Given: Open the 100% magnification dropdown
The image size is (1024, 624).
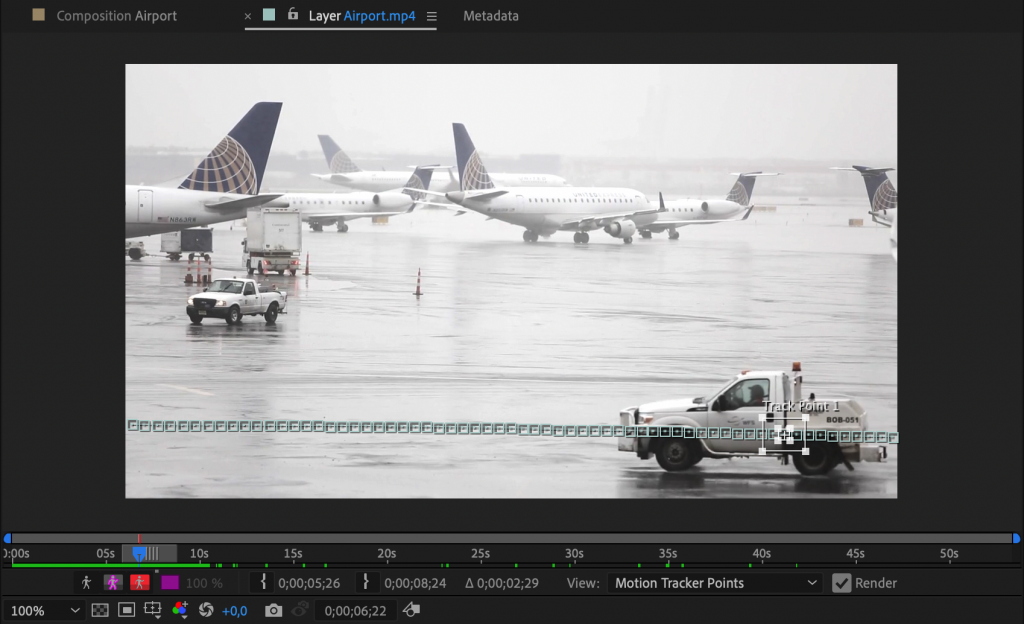Looking at the screenshot, I should [45, 610].
